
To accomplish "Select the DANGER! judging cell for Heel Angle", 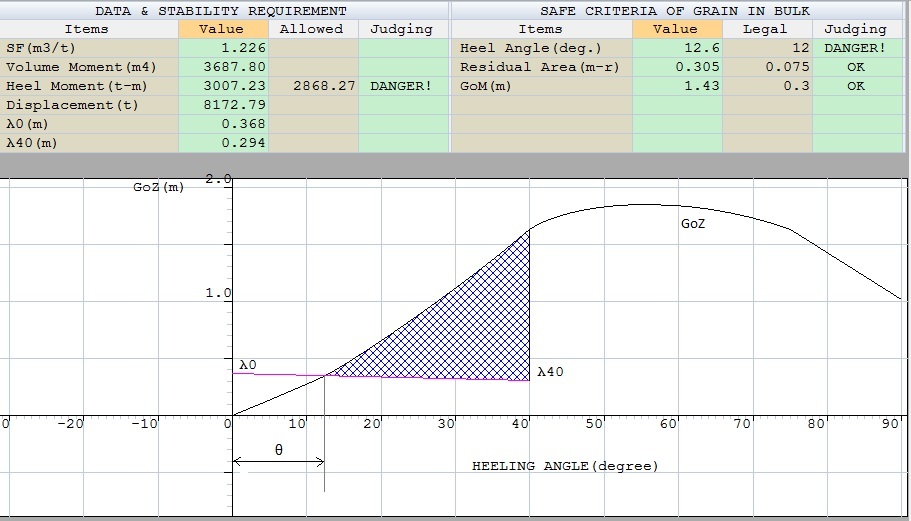I will click(855, 48).
